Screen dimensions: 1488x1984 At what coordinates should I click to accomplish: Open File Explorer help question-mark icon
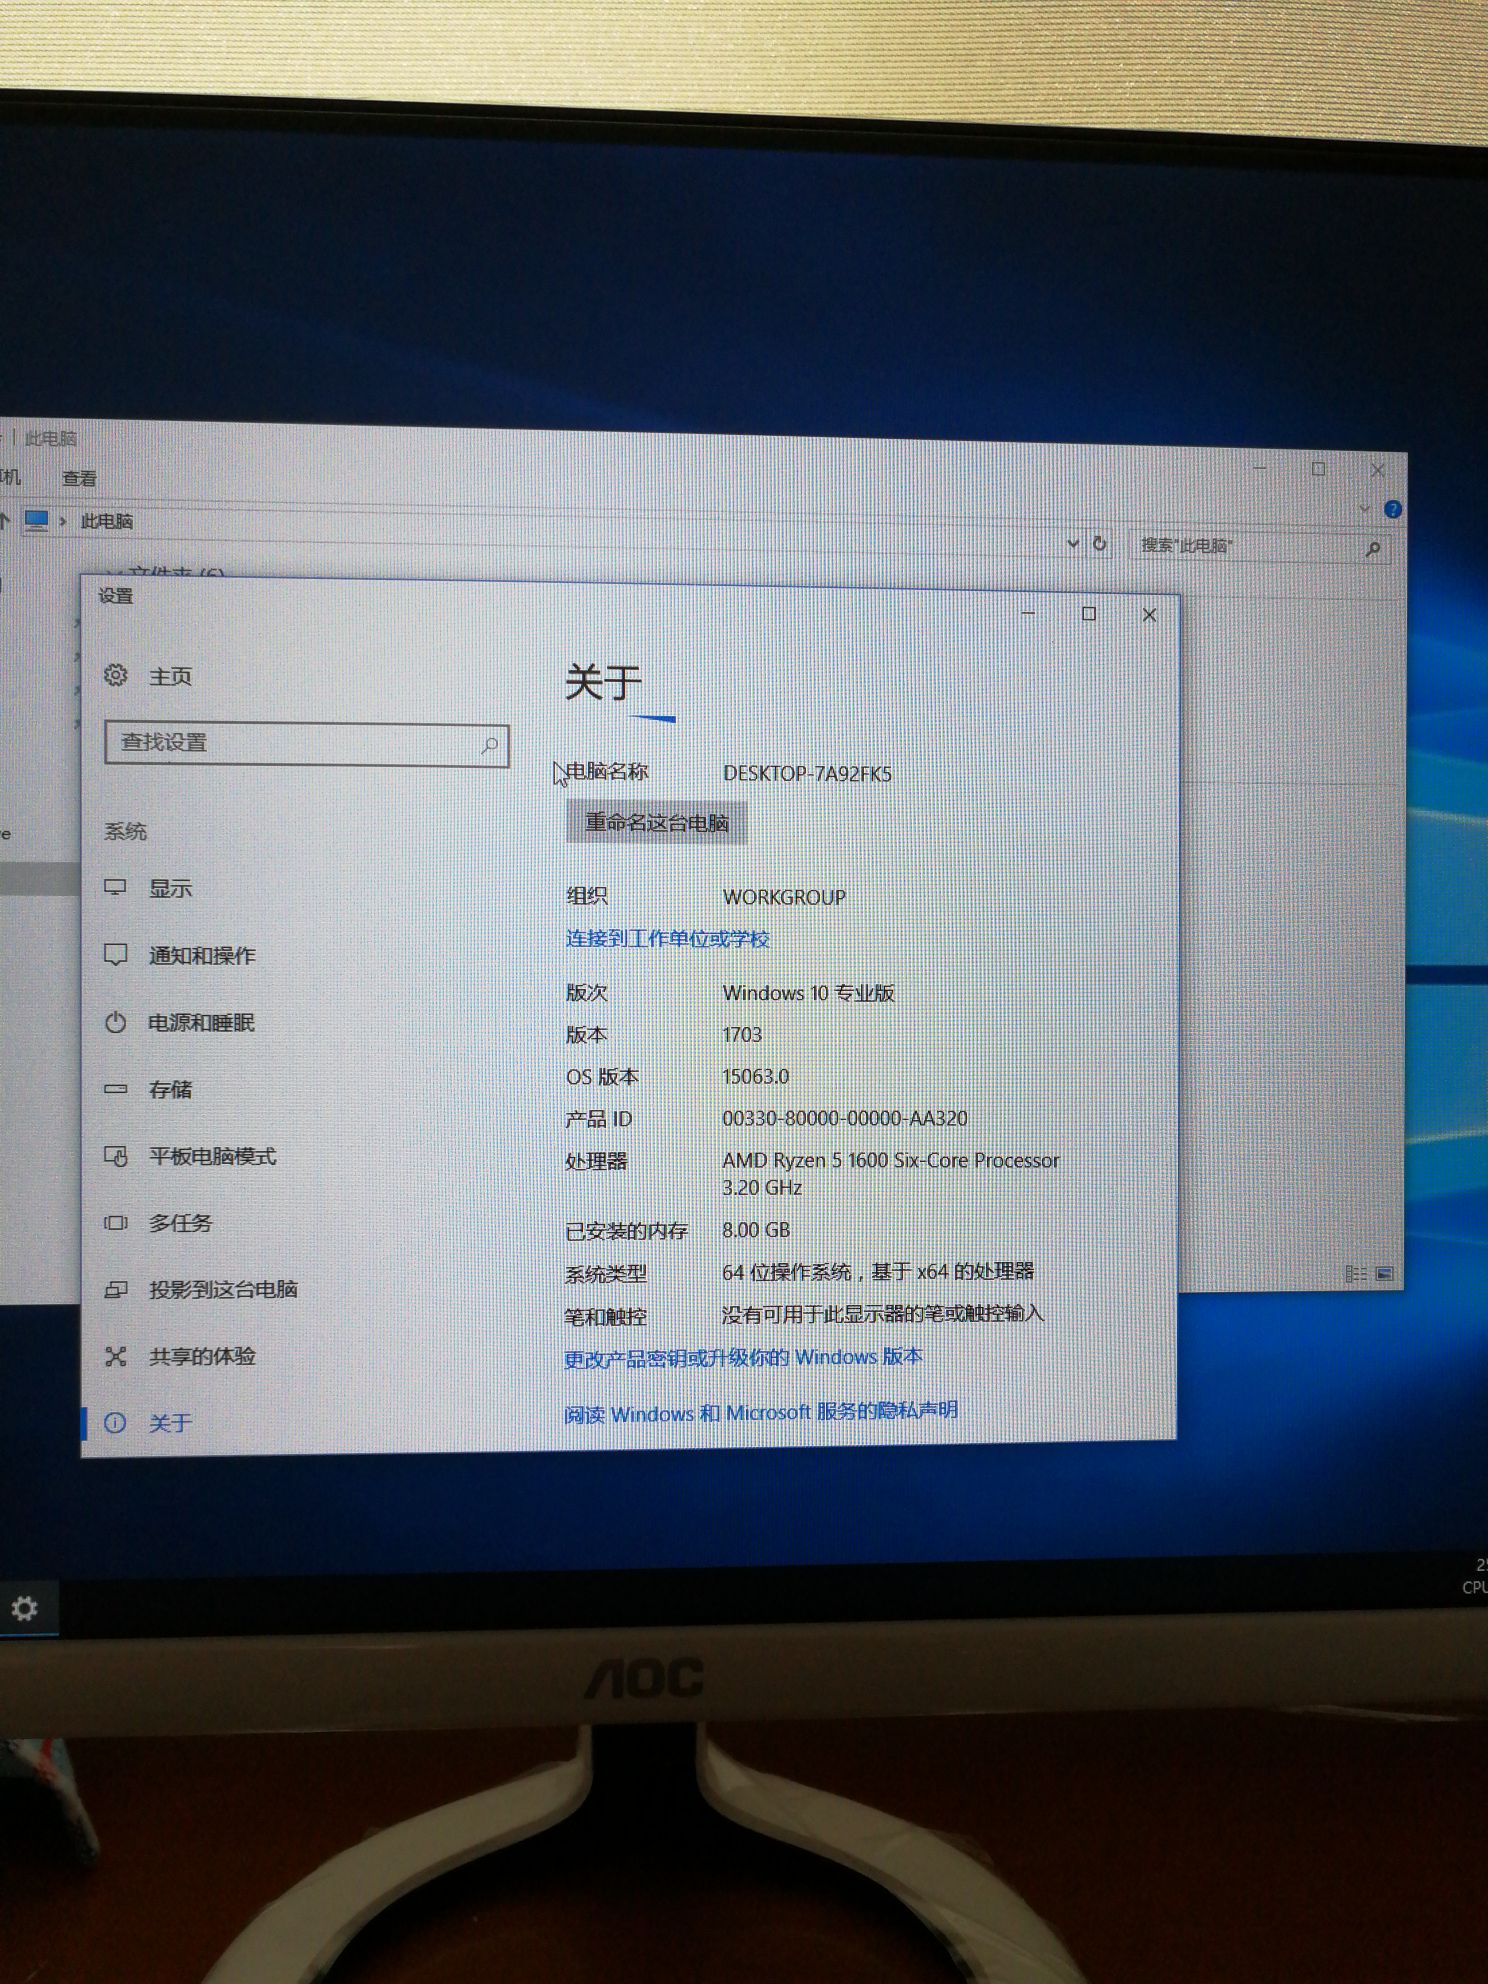tap(1392, 510)
